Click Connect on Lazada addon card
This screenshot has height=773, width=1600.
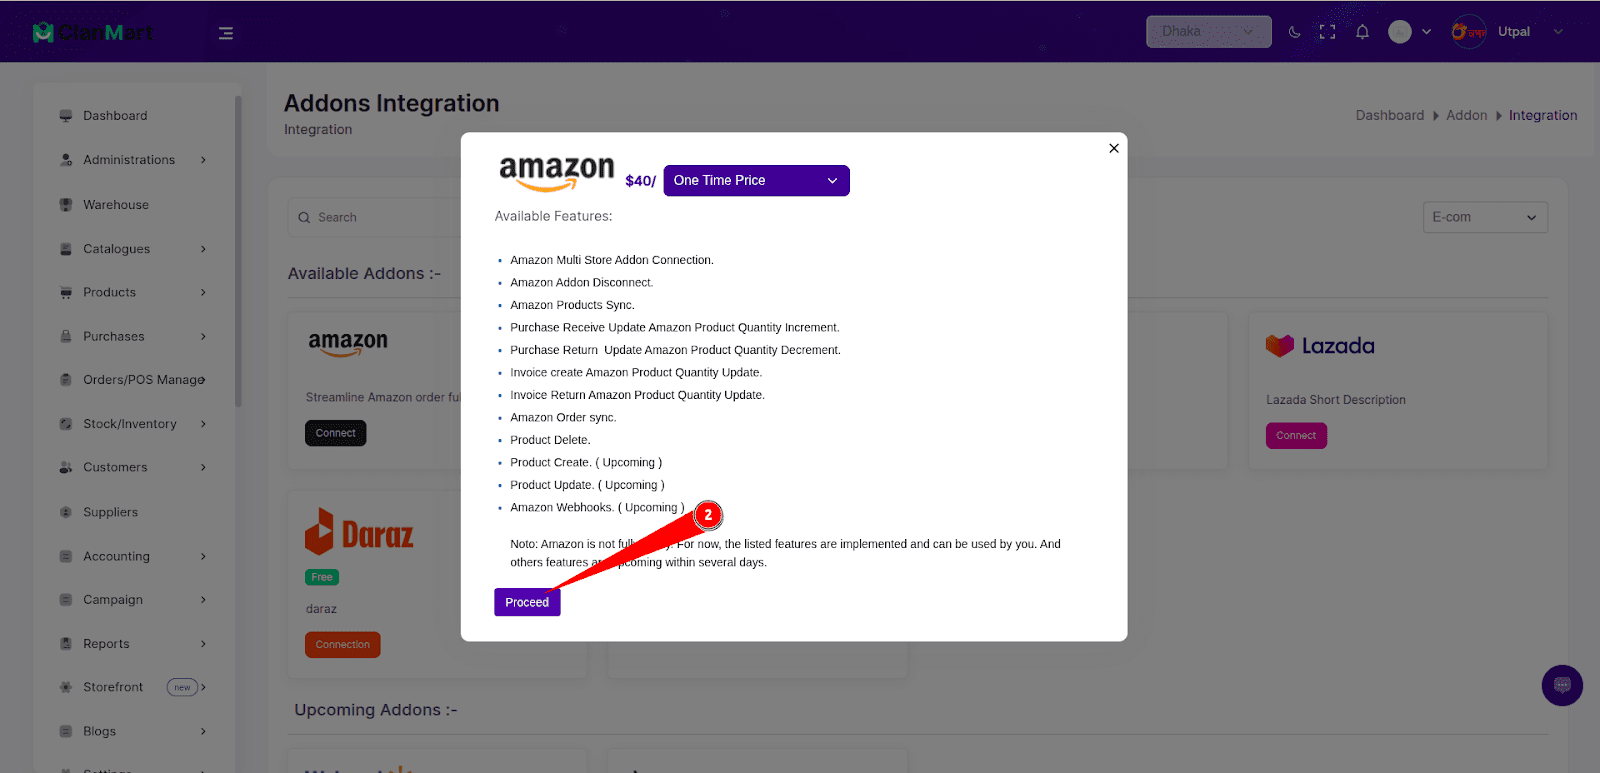coord(1296,436)
